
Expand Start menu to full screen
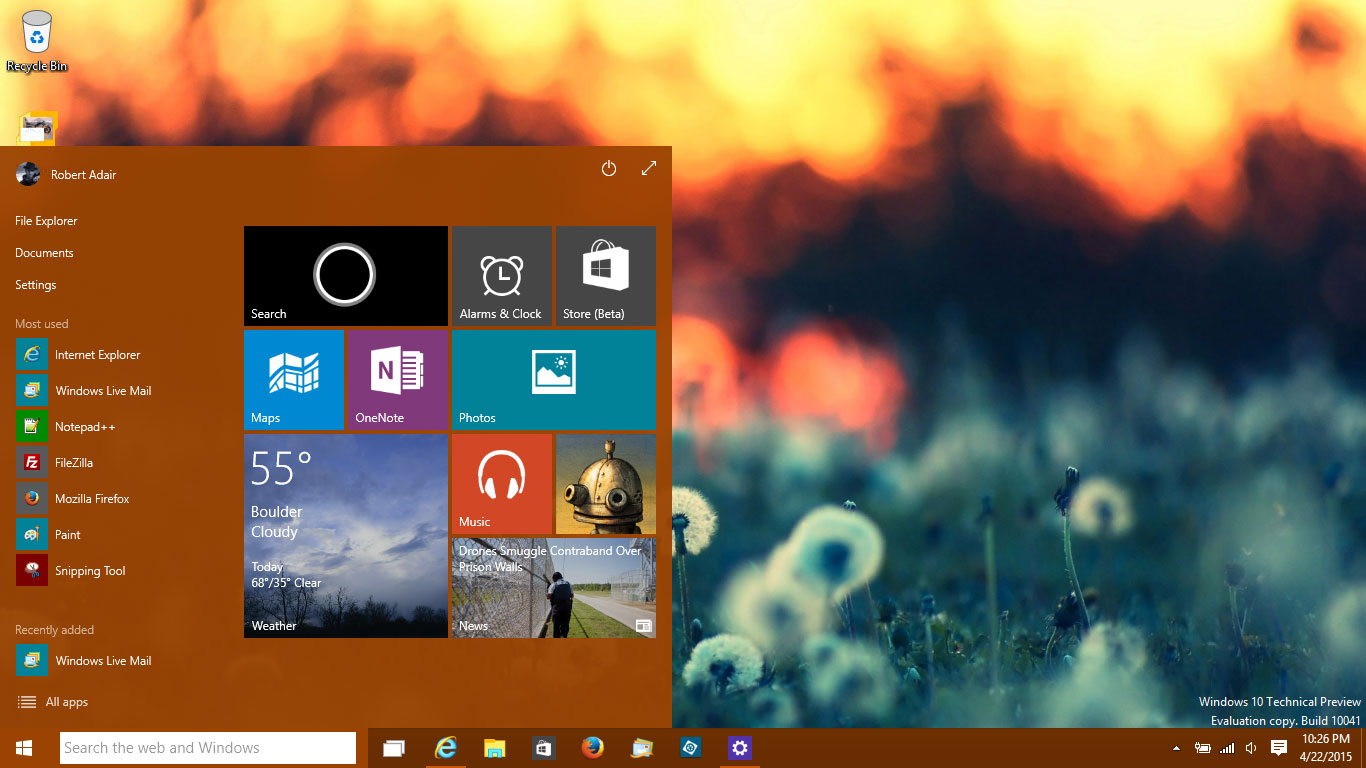point(649,169)
